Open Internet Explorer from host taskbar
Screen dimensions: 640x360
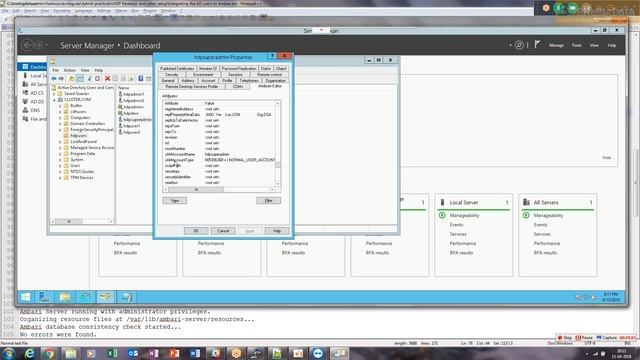click(x=29, y=353)
